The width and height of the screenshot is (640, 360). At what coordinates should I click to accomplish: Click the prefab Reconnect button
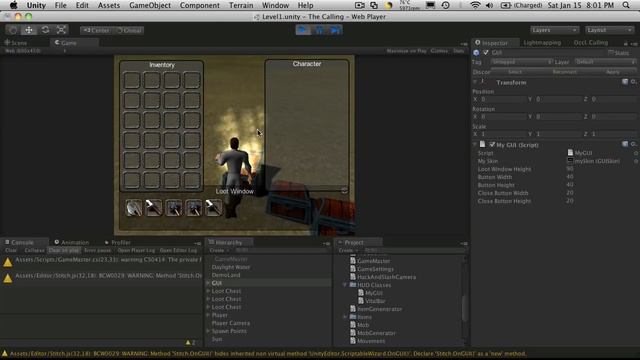point(564,72)
